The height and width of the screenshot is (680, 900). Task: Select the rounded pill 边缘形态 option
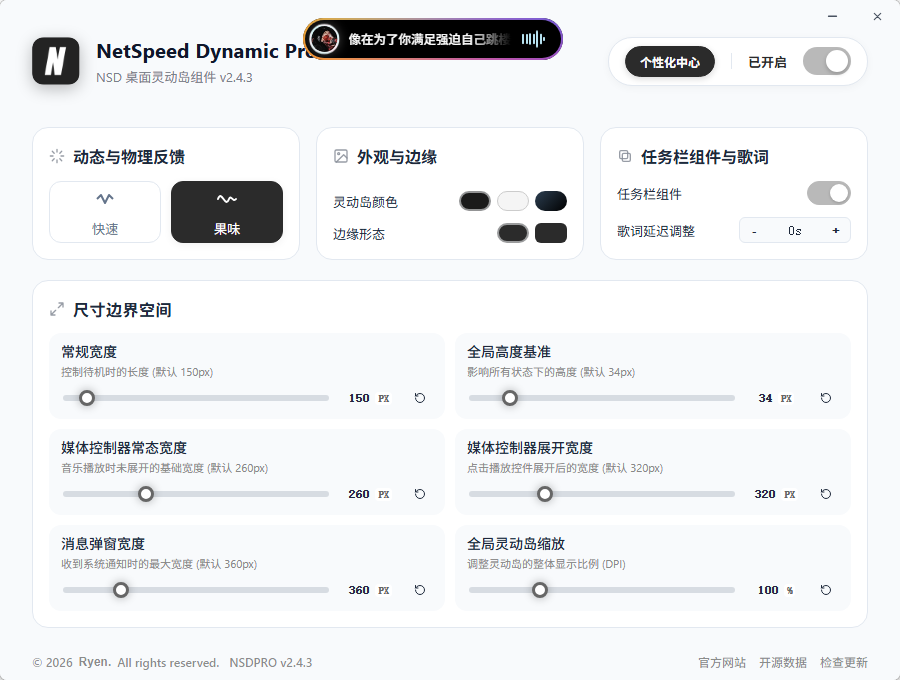pyautogui.click(x=513, y=233)
